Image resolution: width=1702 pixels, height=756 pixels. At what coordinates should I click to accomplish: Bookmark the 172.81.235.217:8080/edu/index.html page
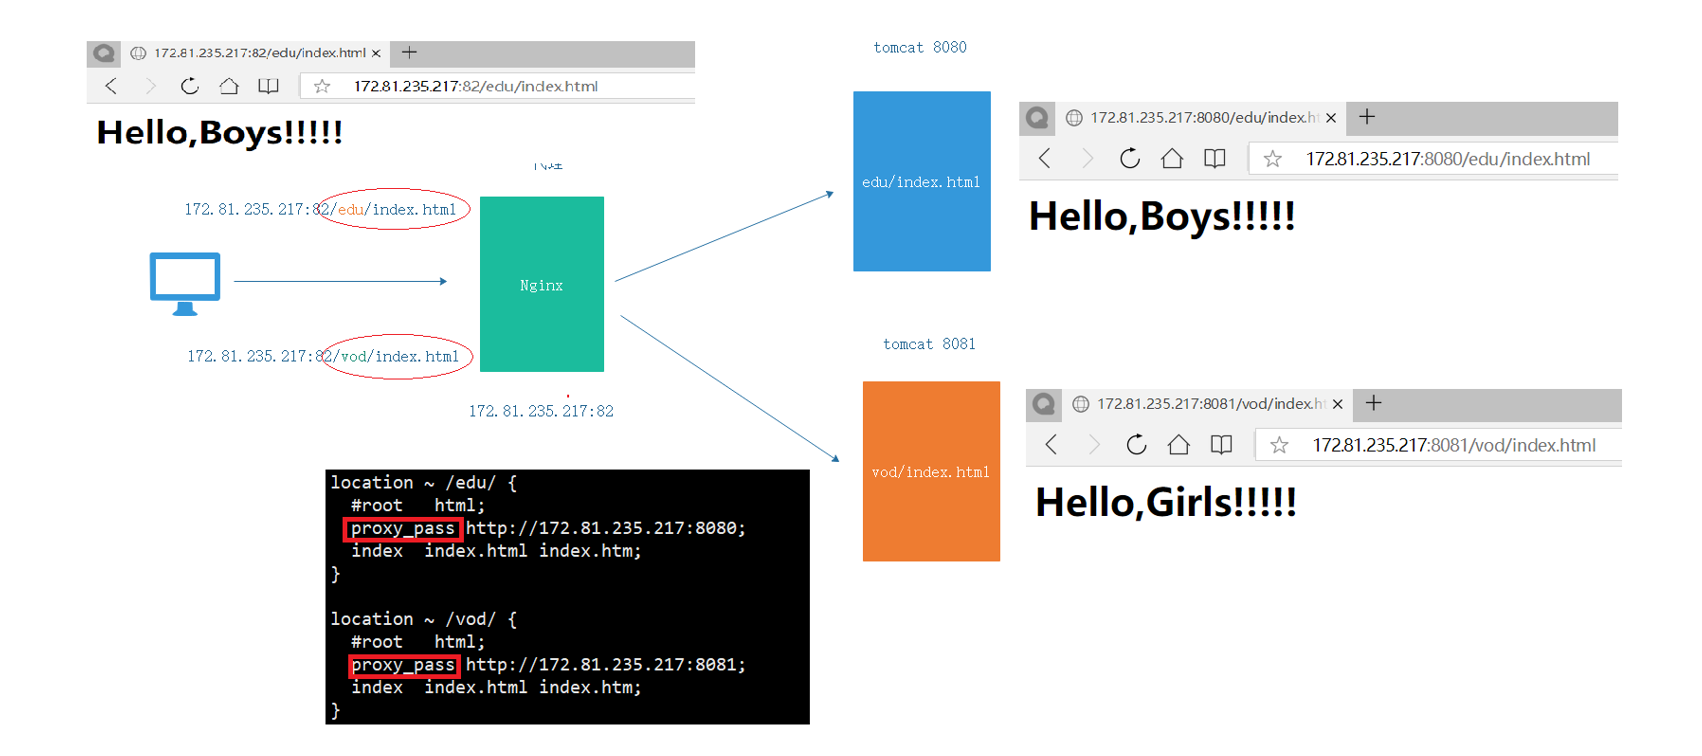click(x=1272, y=159)
